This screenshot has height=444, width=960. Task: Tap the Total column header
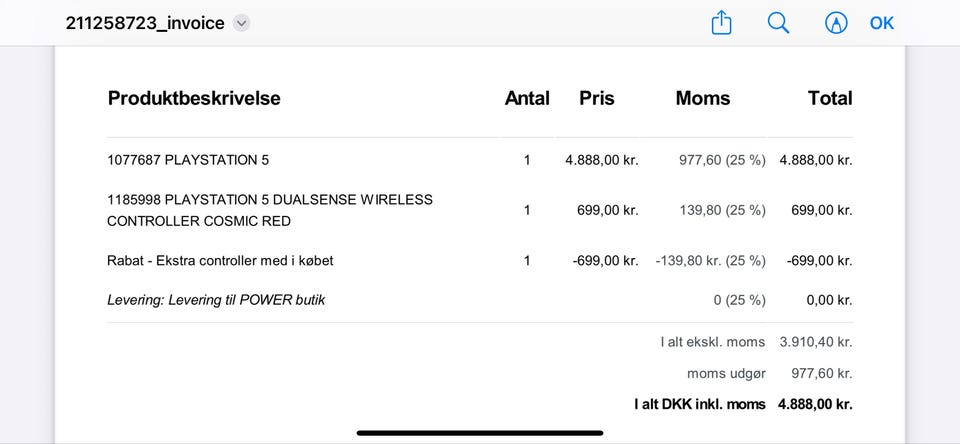[830, 98]
